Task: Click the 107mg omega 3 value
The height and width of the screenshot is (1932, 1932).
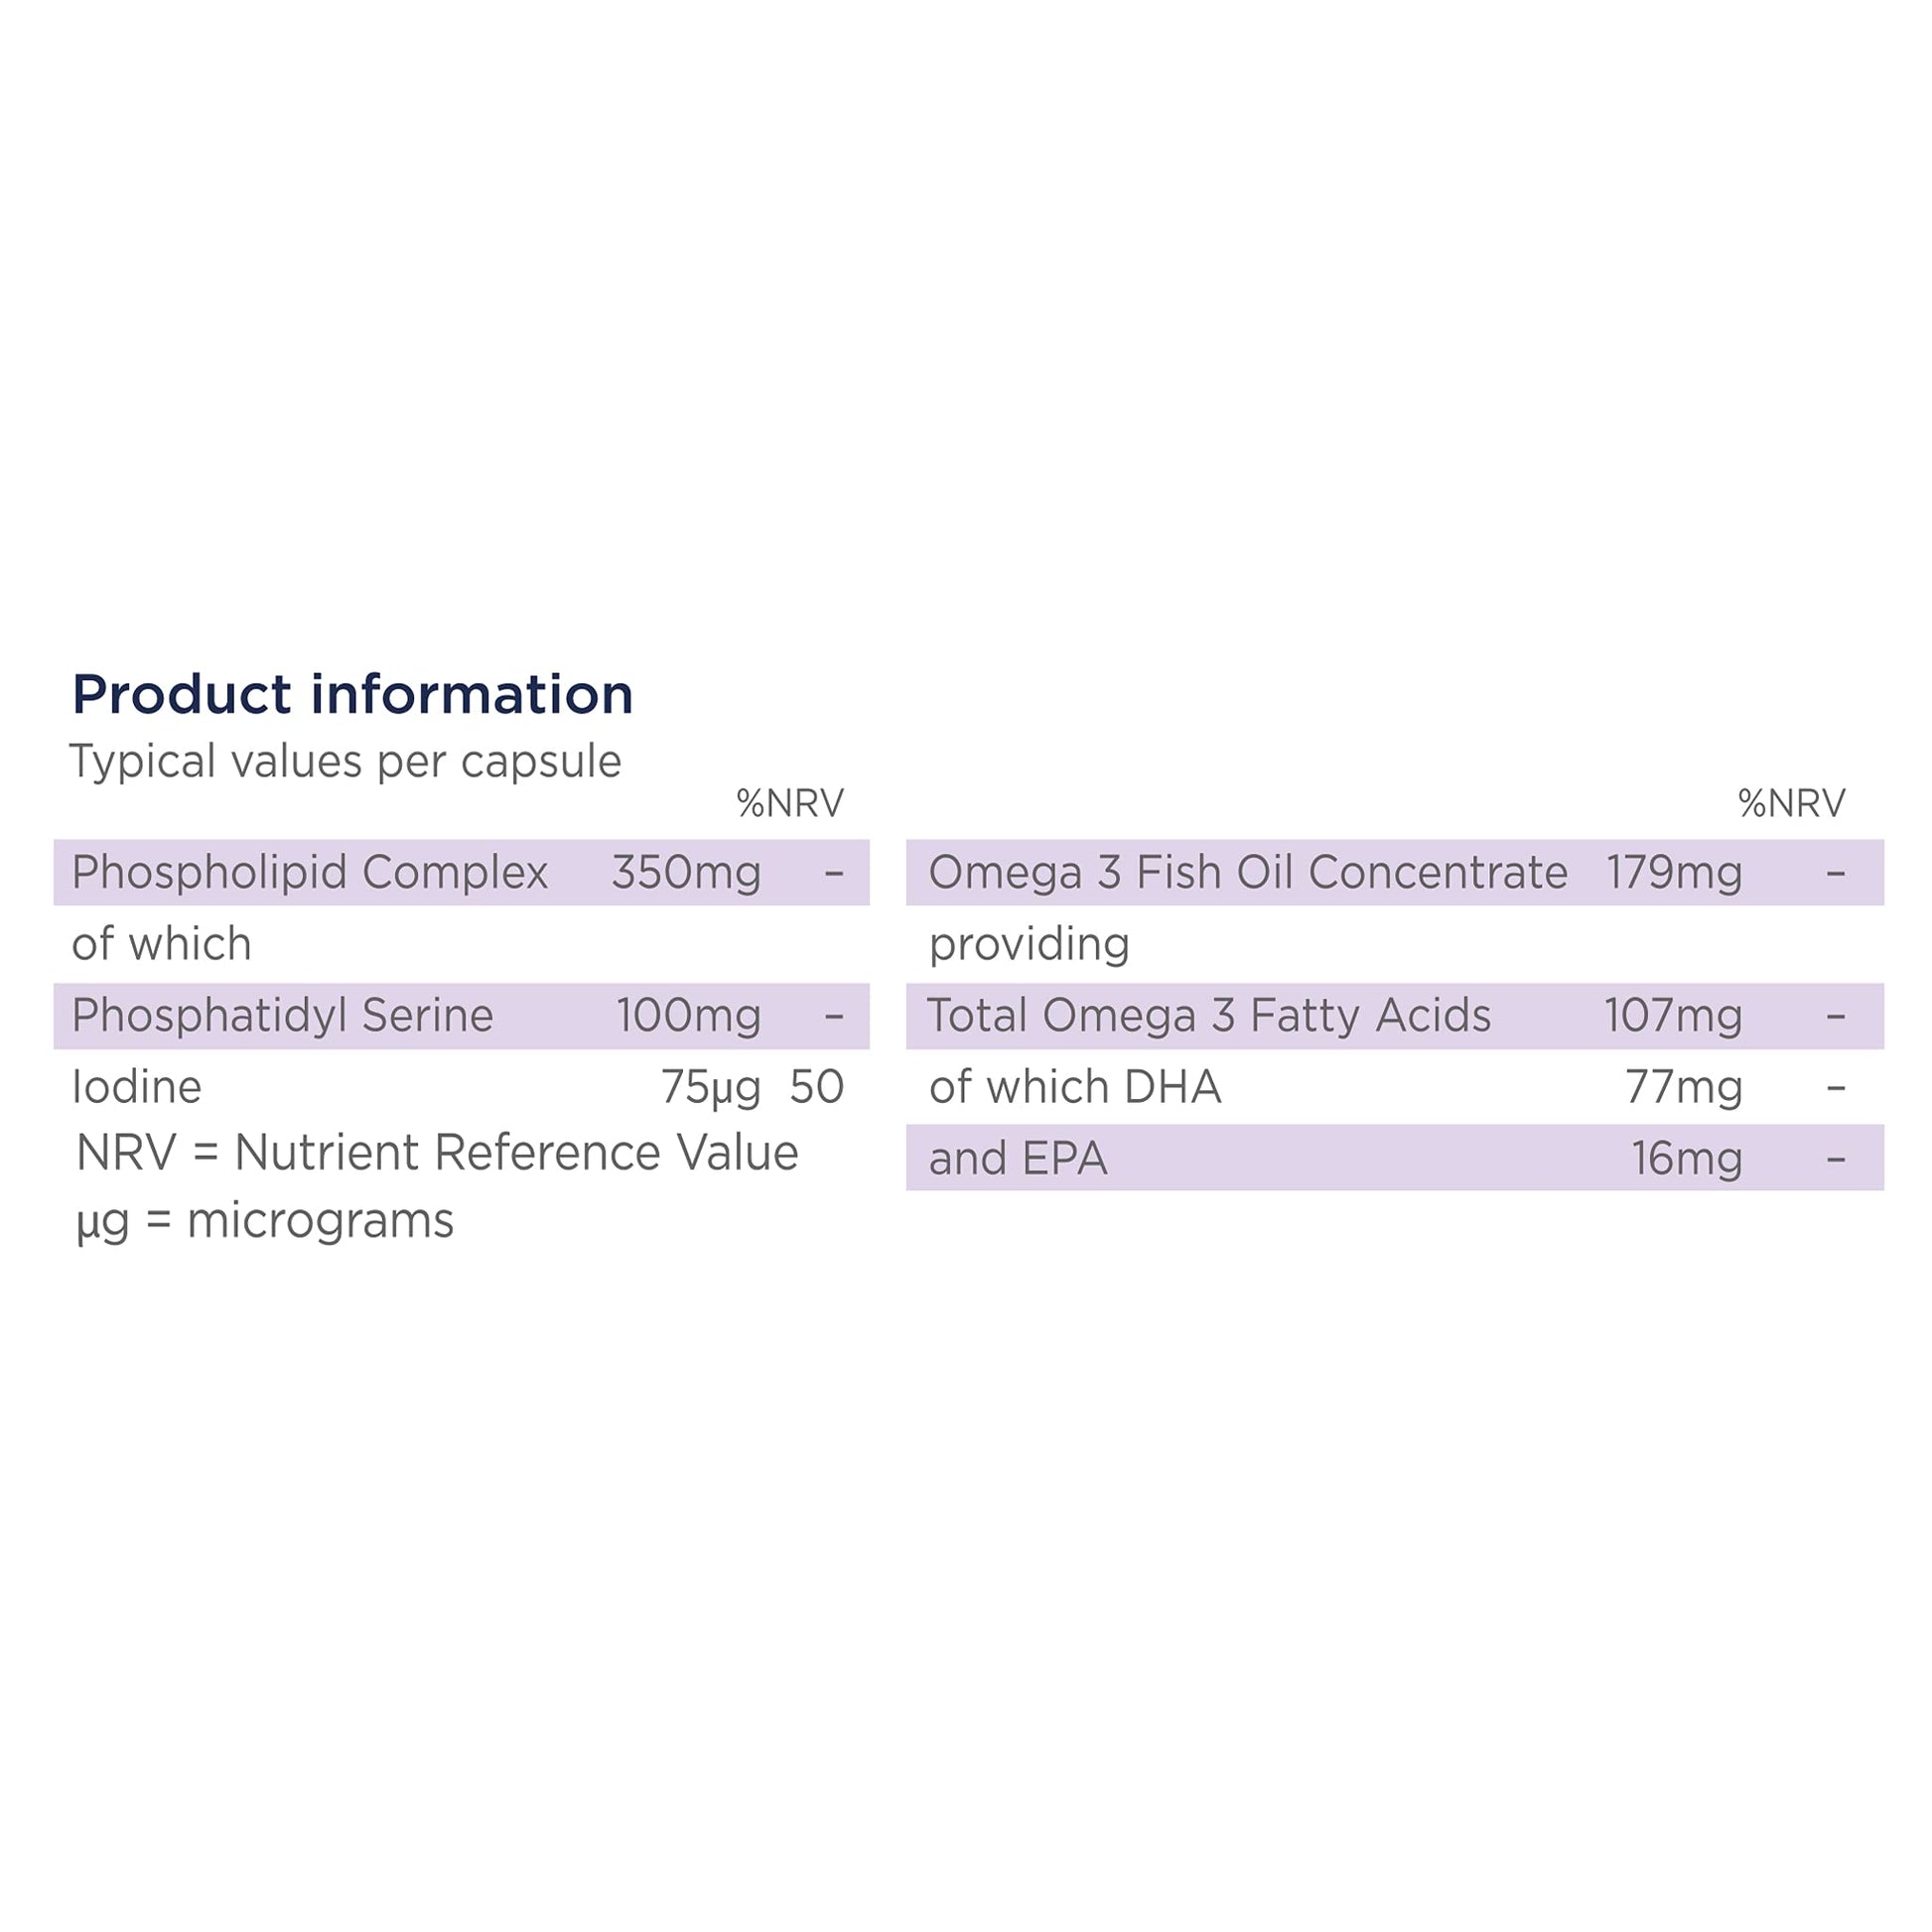Action: (x=1673, y=1015)
